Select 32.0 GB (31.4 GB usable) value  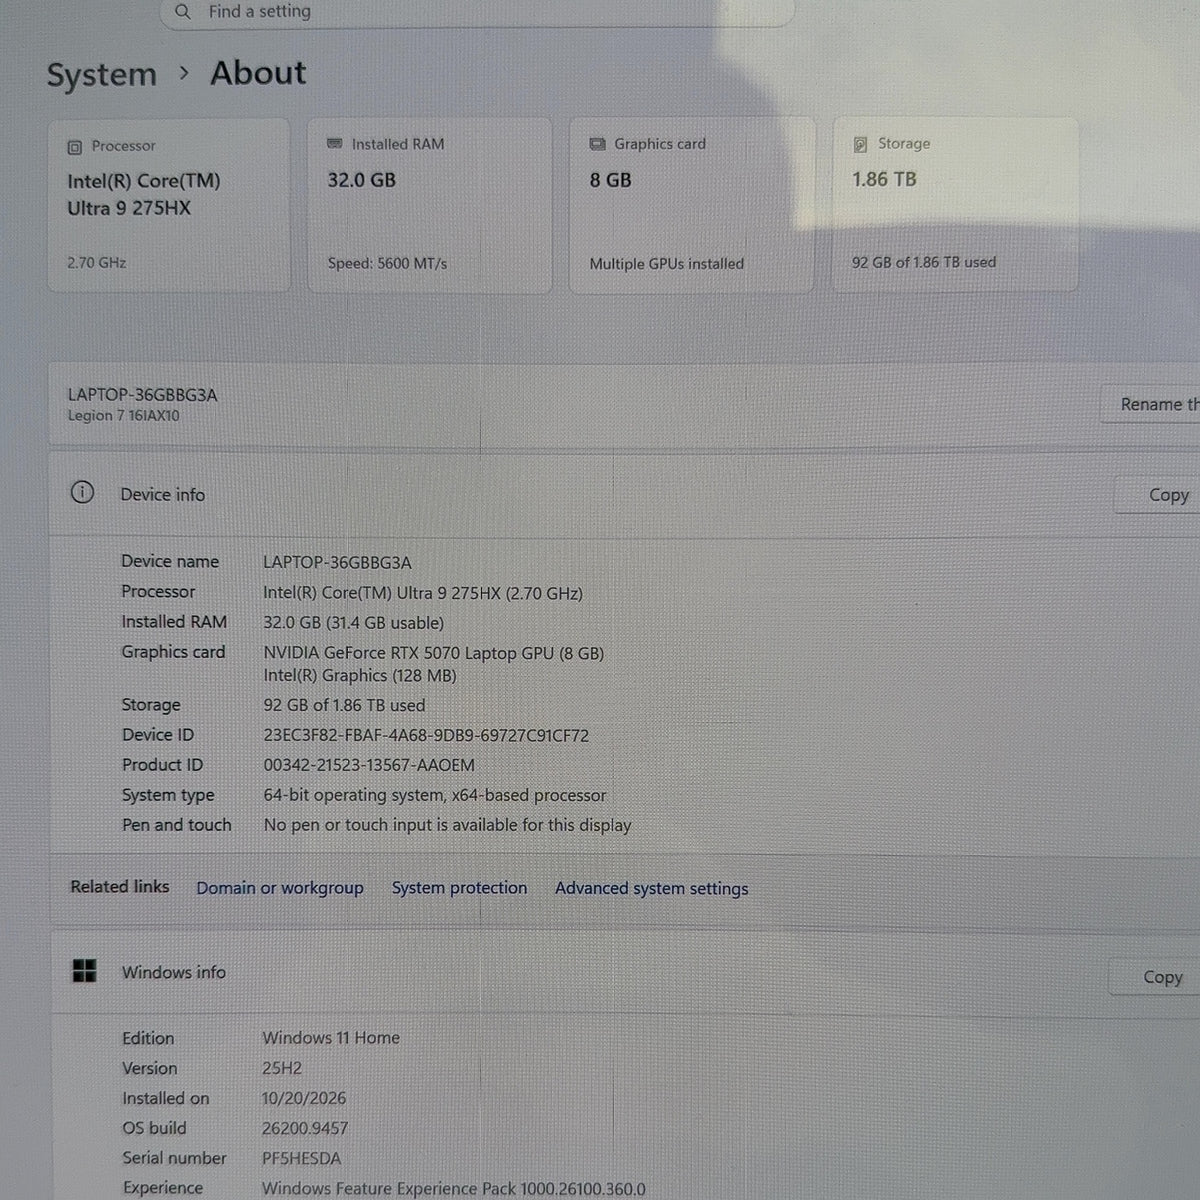tap(354, 623)
